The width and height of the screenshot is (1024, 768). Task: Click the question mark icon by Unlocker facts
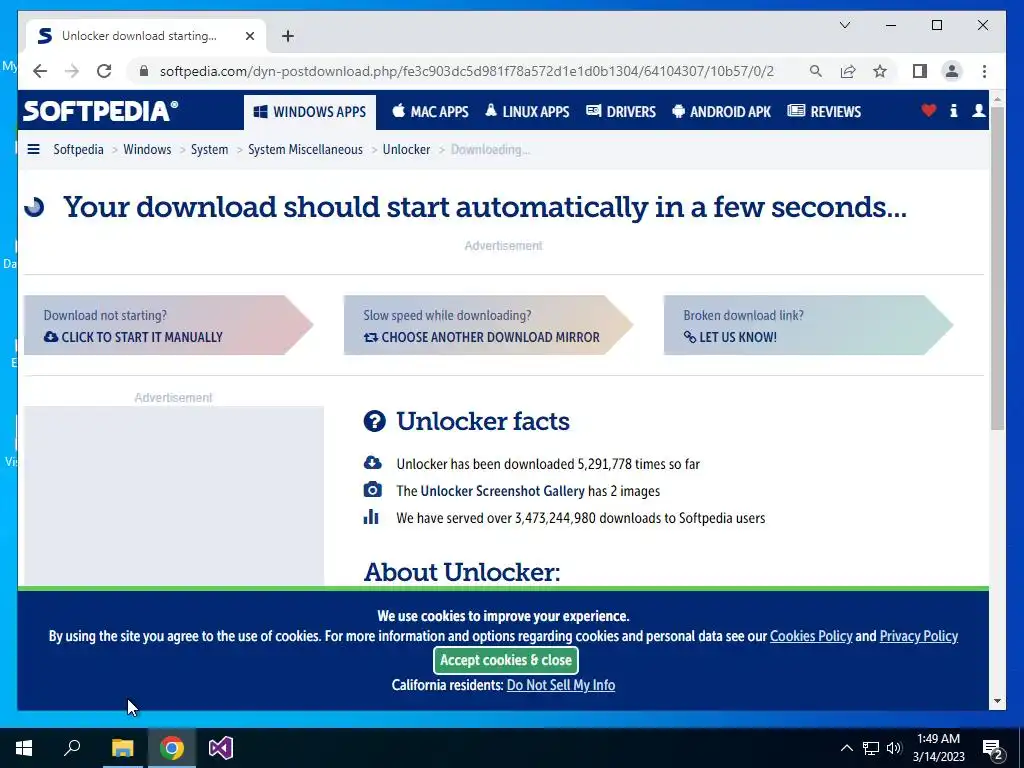pyautogui.click(x=374, y=421)
